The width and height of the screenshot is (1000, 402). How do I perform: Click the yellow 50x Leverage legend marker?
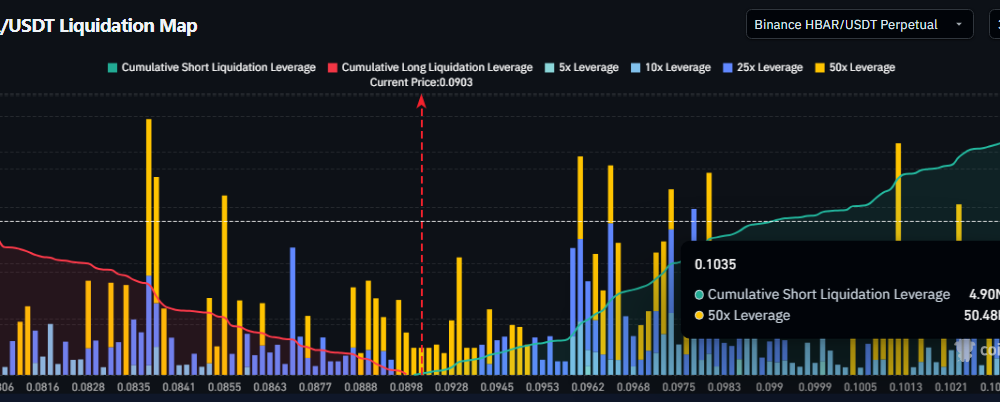(x=820, y=67)
